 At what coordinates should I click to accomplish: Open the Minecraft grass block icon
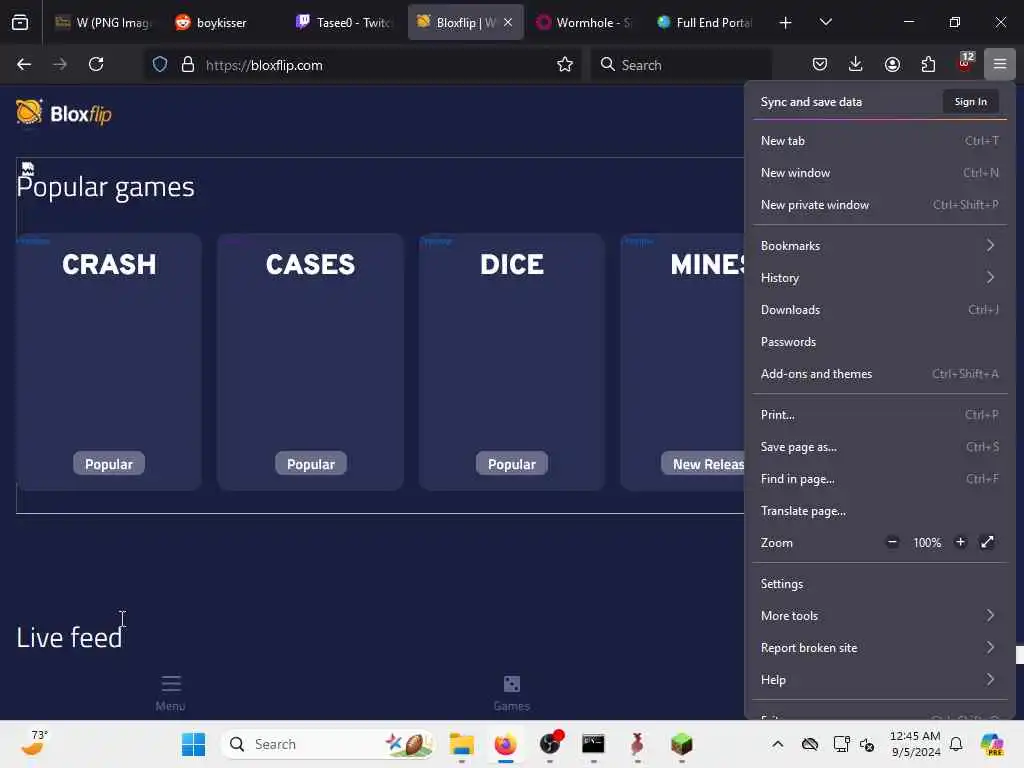click(x=681, y=744)
